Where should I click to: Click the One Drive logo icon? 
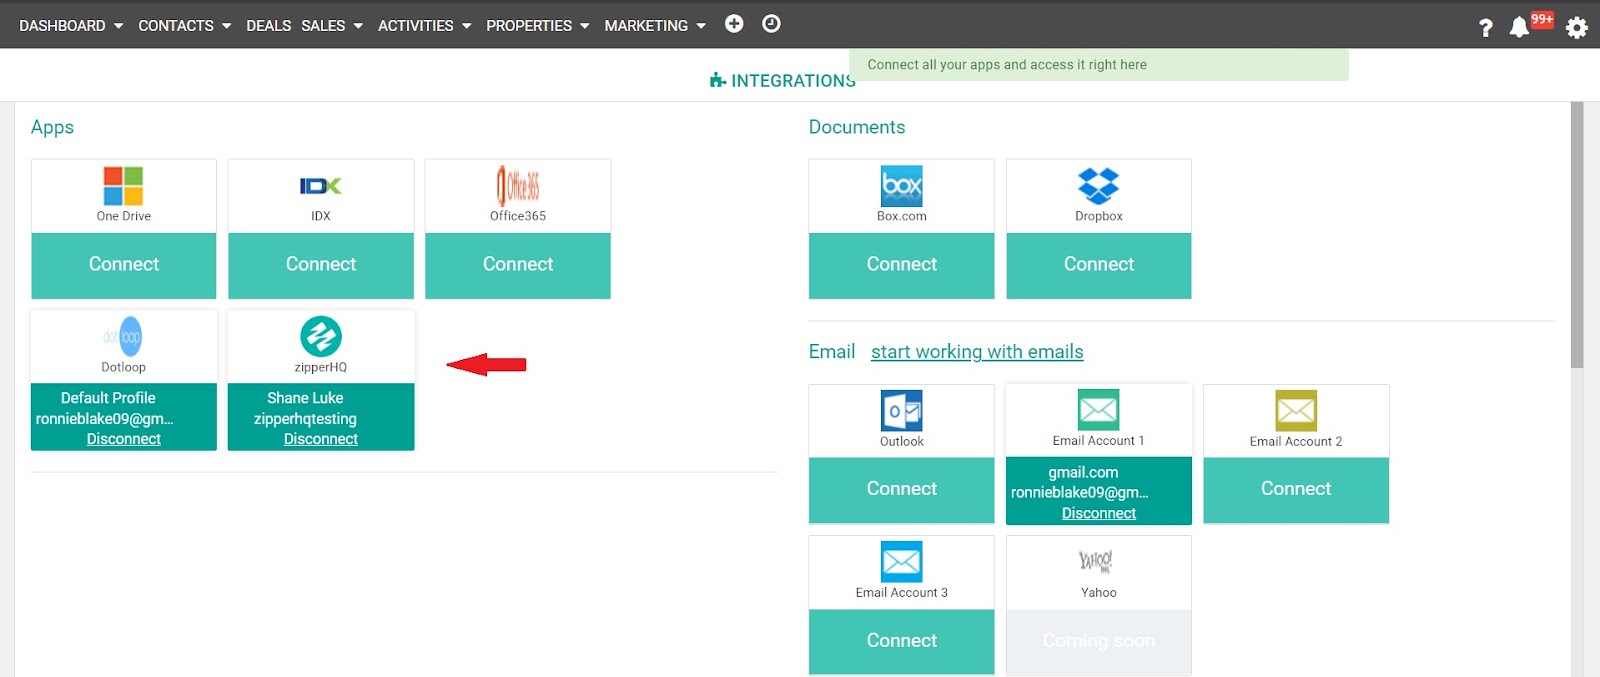pos(123,186)
